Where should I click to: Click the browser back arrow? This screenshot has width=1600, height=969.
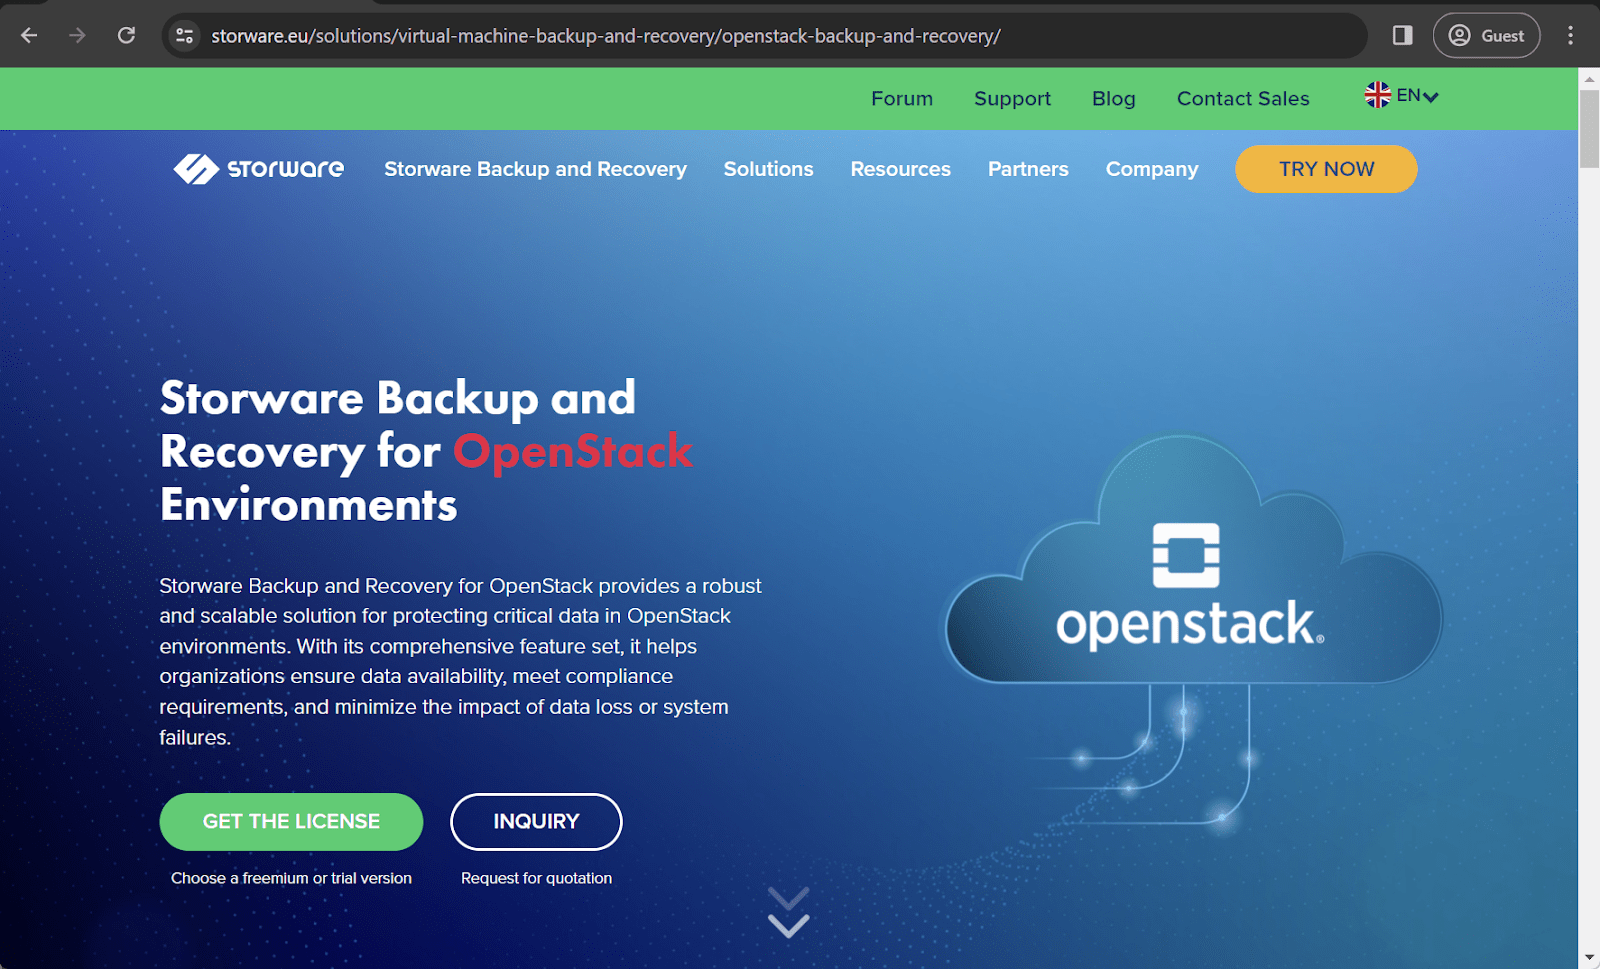pyautogui.click(x=29, y=35)
